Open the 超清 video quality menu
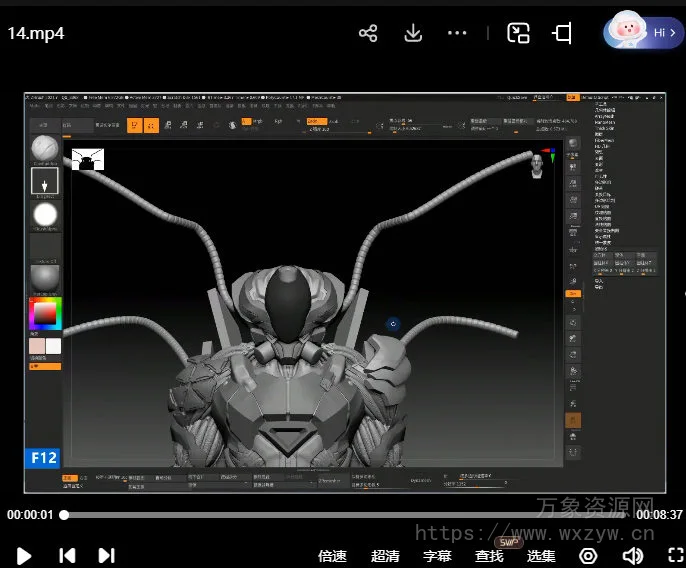 [385, 556]
